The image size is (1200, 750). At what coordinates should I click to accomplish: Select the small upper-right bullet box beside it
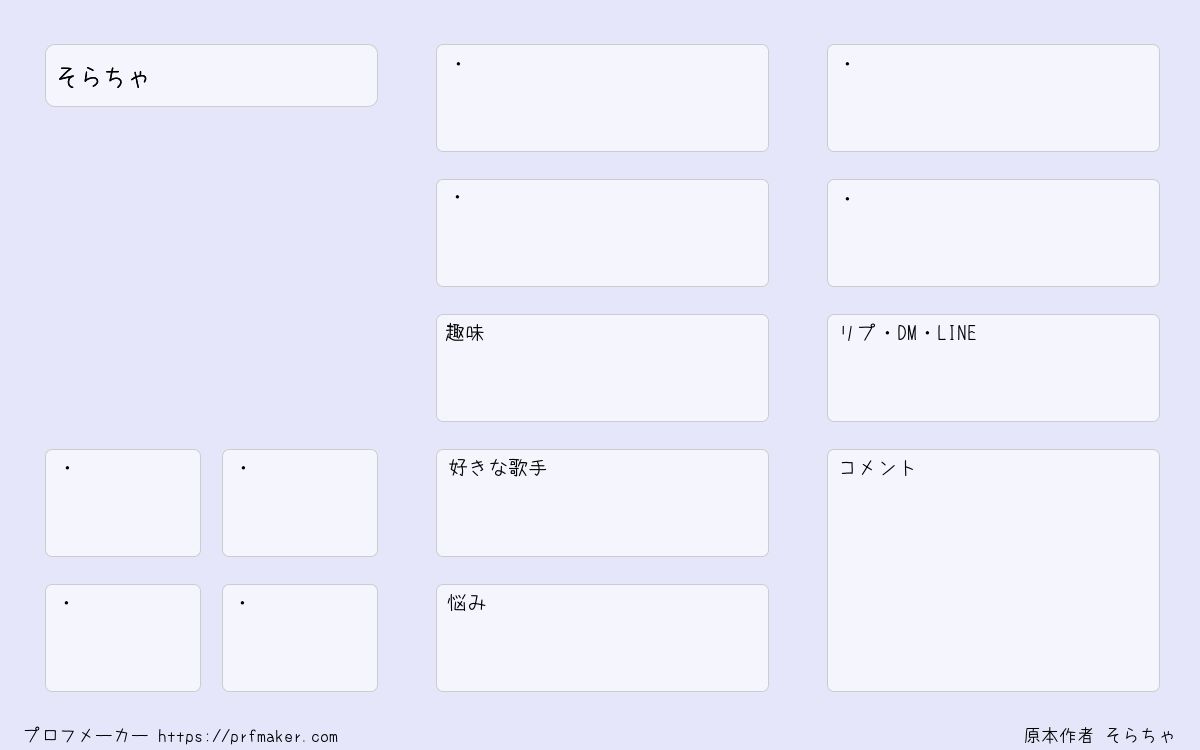click(300, 503)
